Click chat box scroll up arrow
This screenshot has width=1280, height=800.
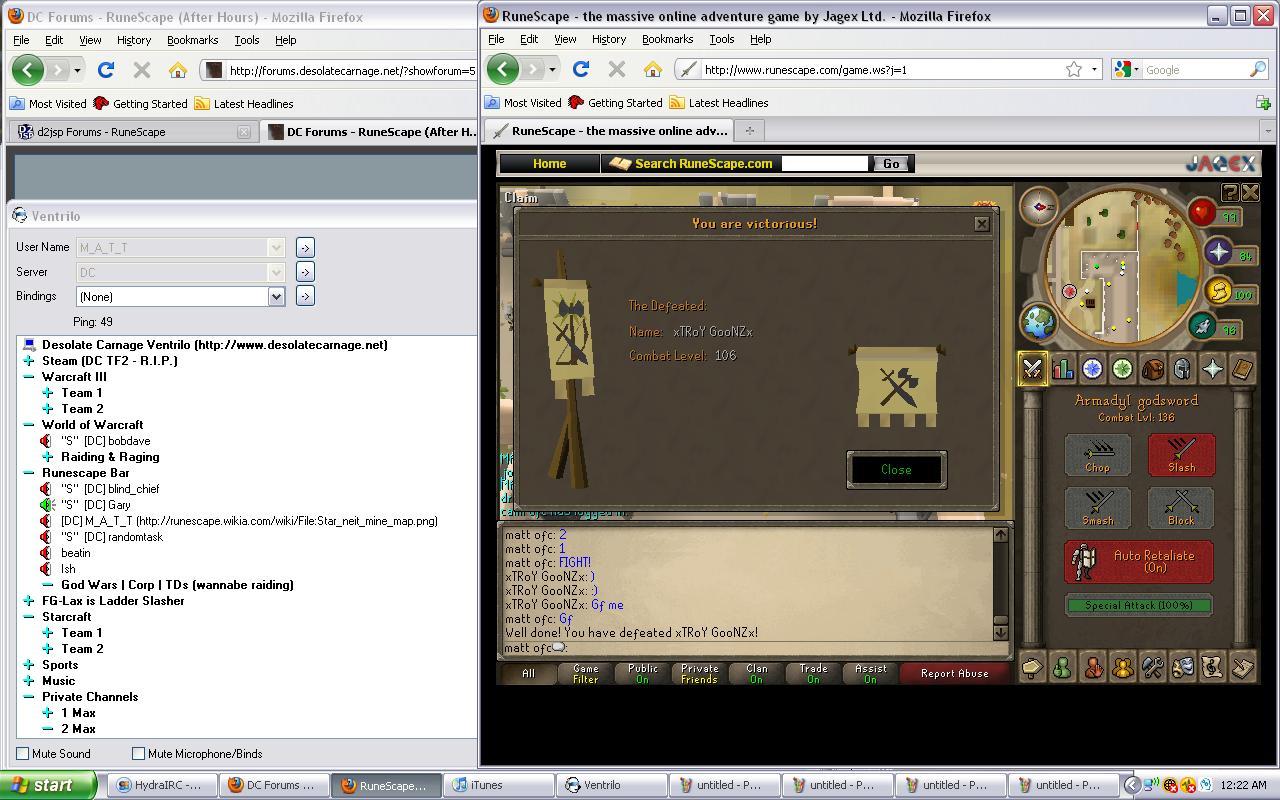tap(1000, 535)
